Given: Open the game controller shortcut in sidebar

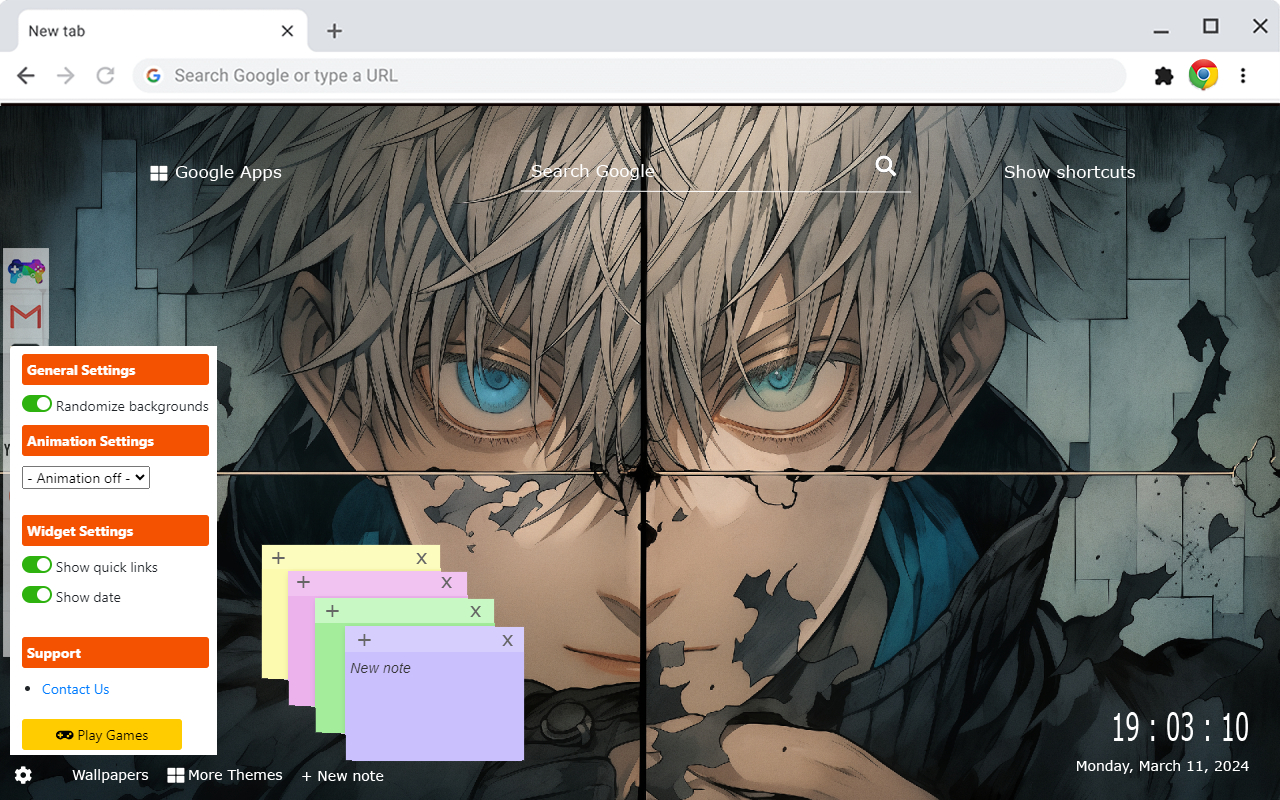Looking at the screenshot, I should 25,269.
